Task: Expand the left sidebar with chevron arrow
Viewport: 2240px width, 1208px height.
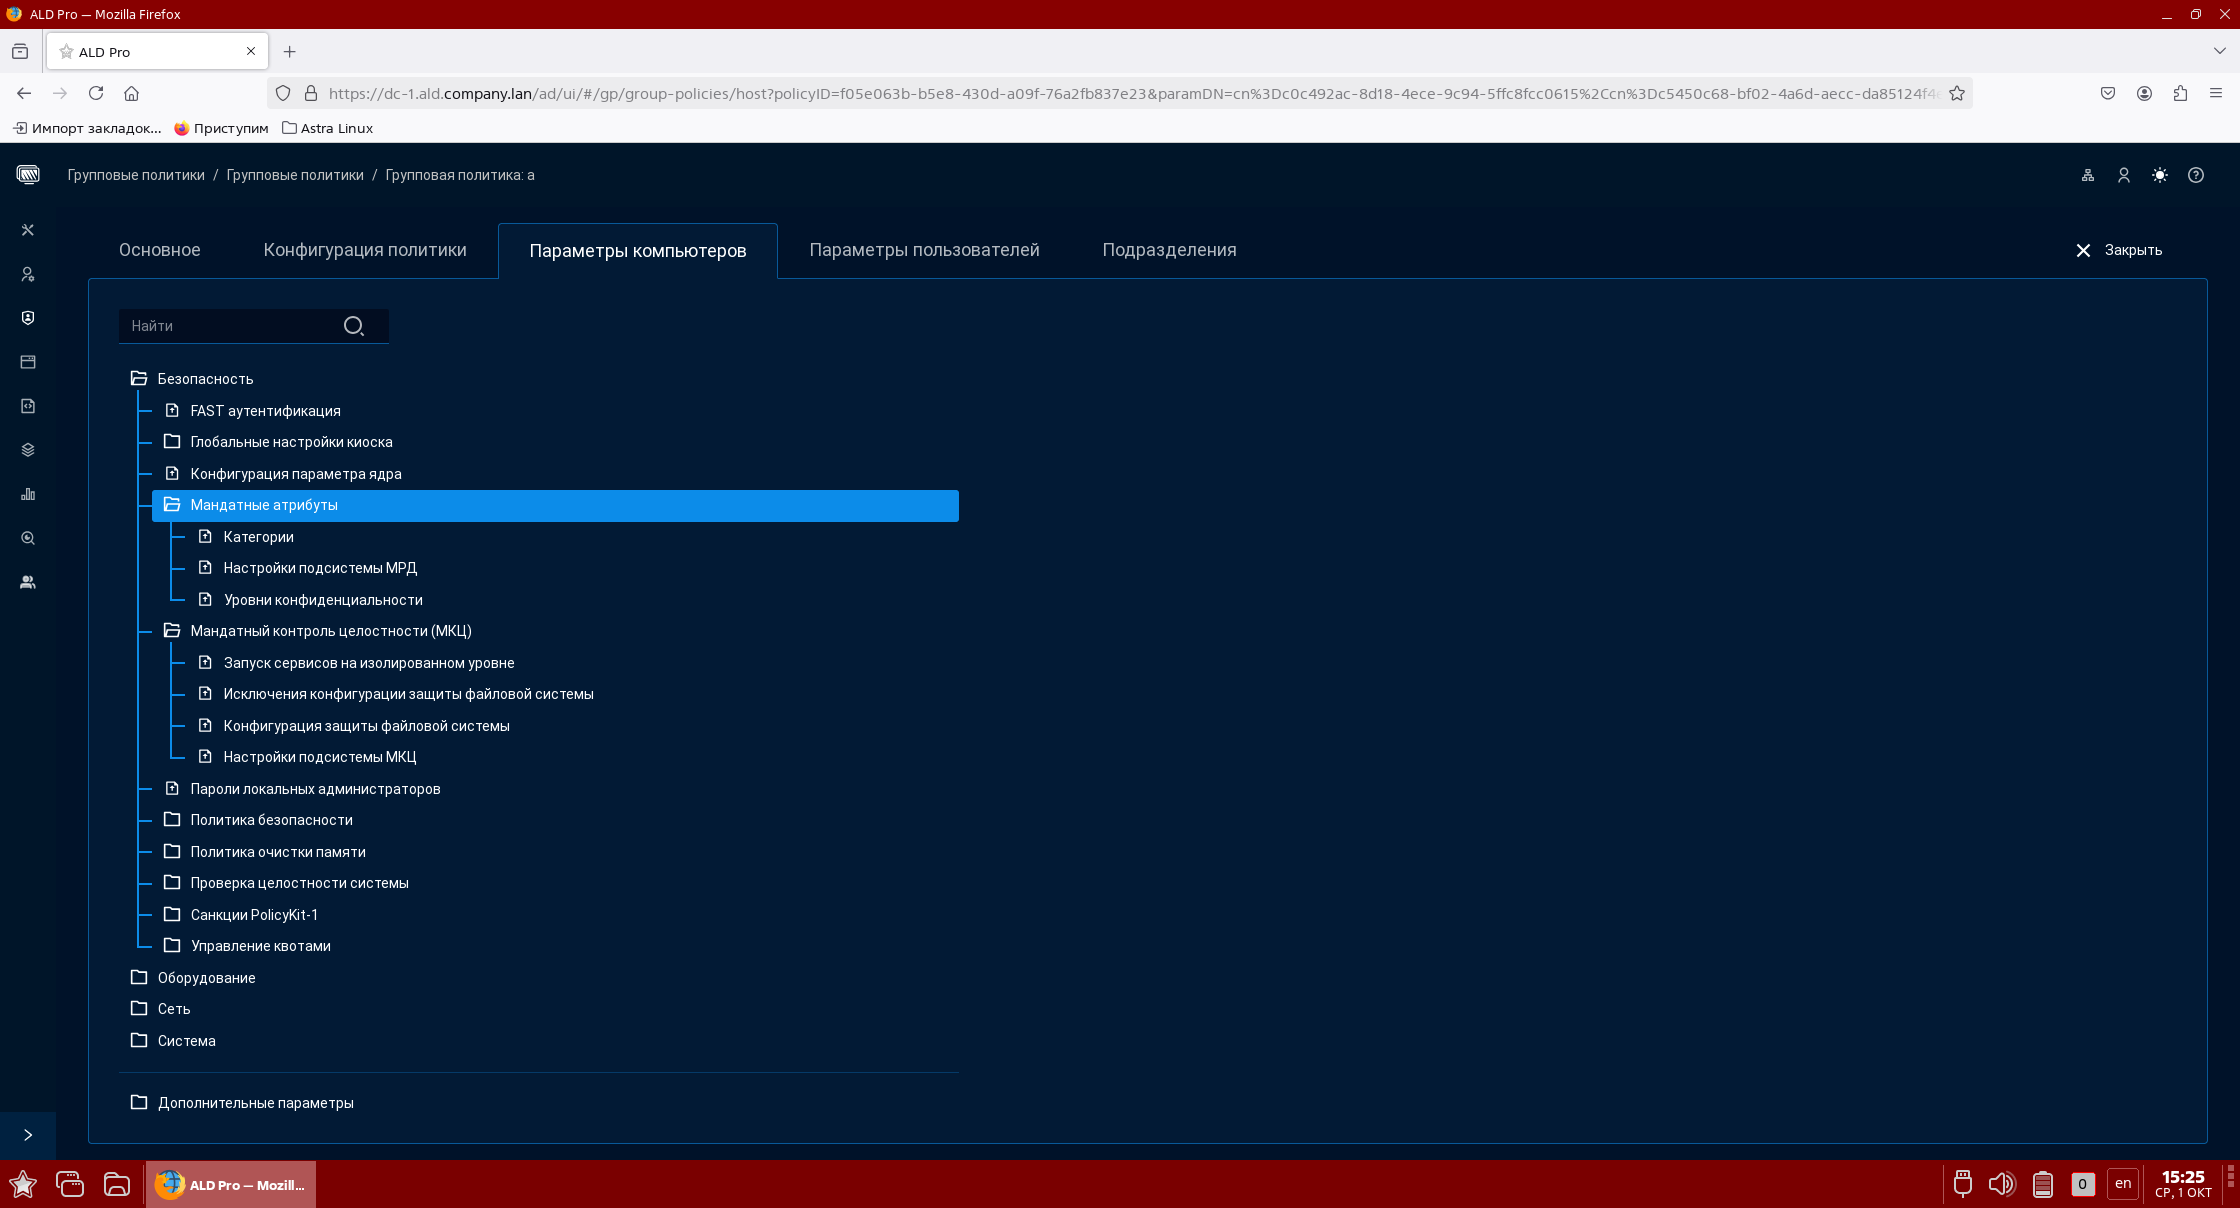Action: coord(28,1135)
